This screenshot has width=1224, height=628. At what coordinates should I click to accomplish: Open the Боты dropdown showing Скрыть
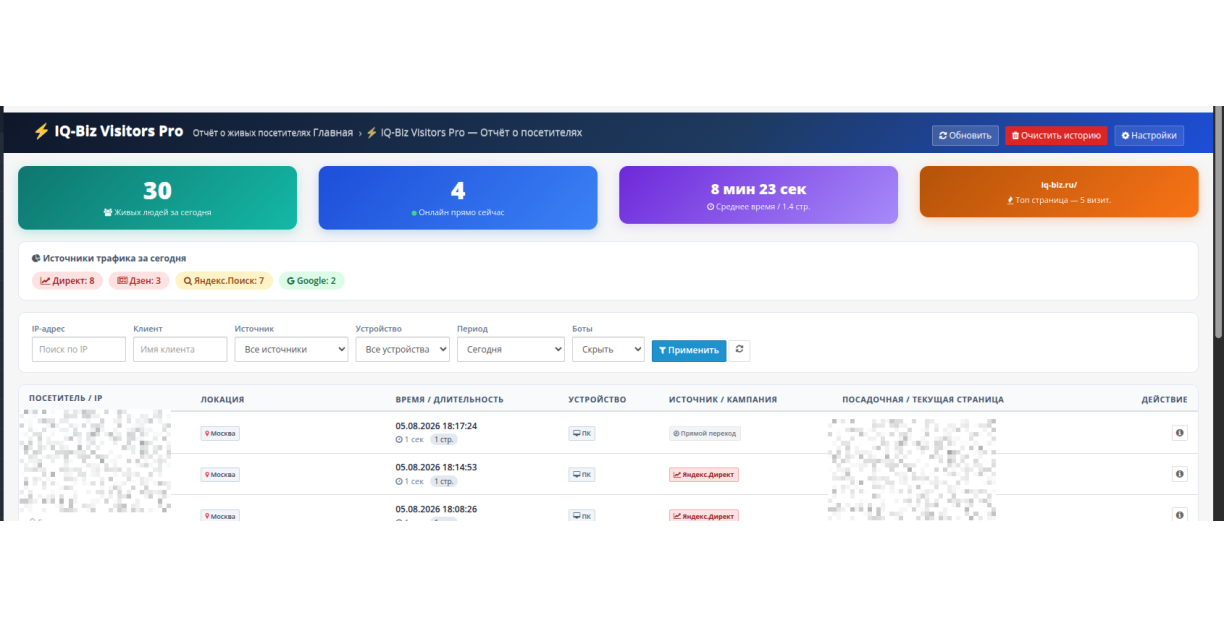pos(608,349)
